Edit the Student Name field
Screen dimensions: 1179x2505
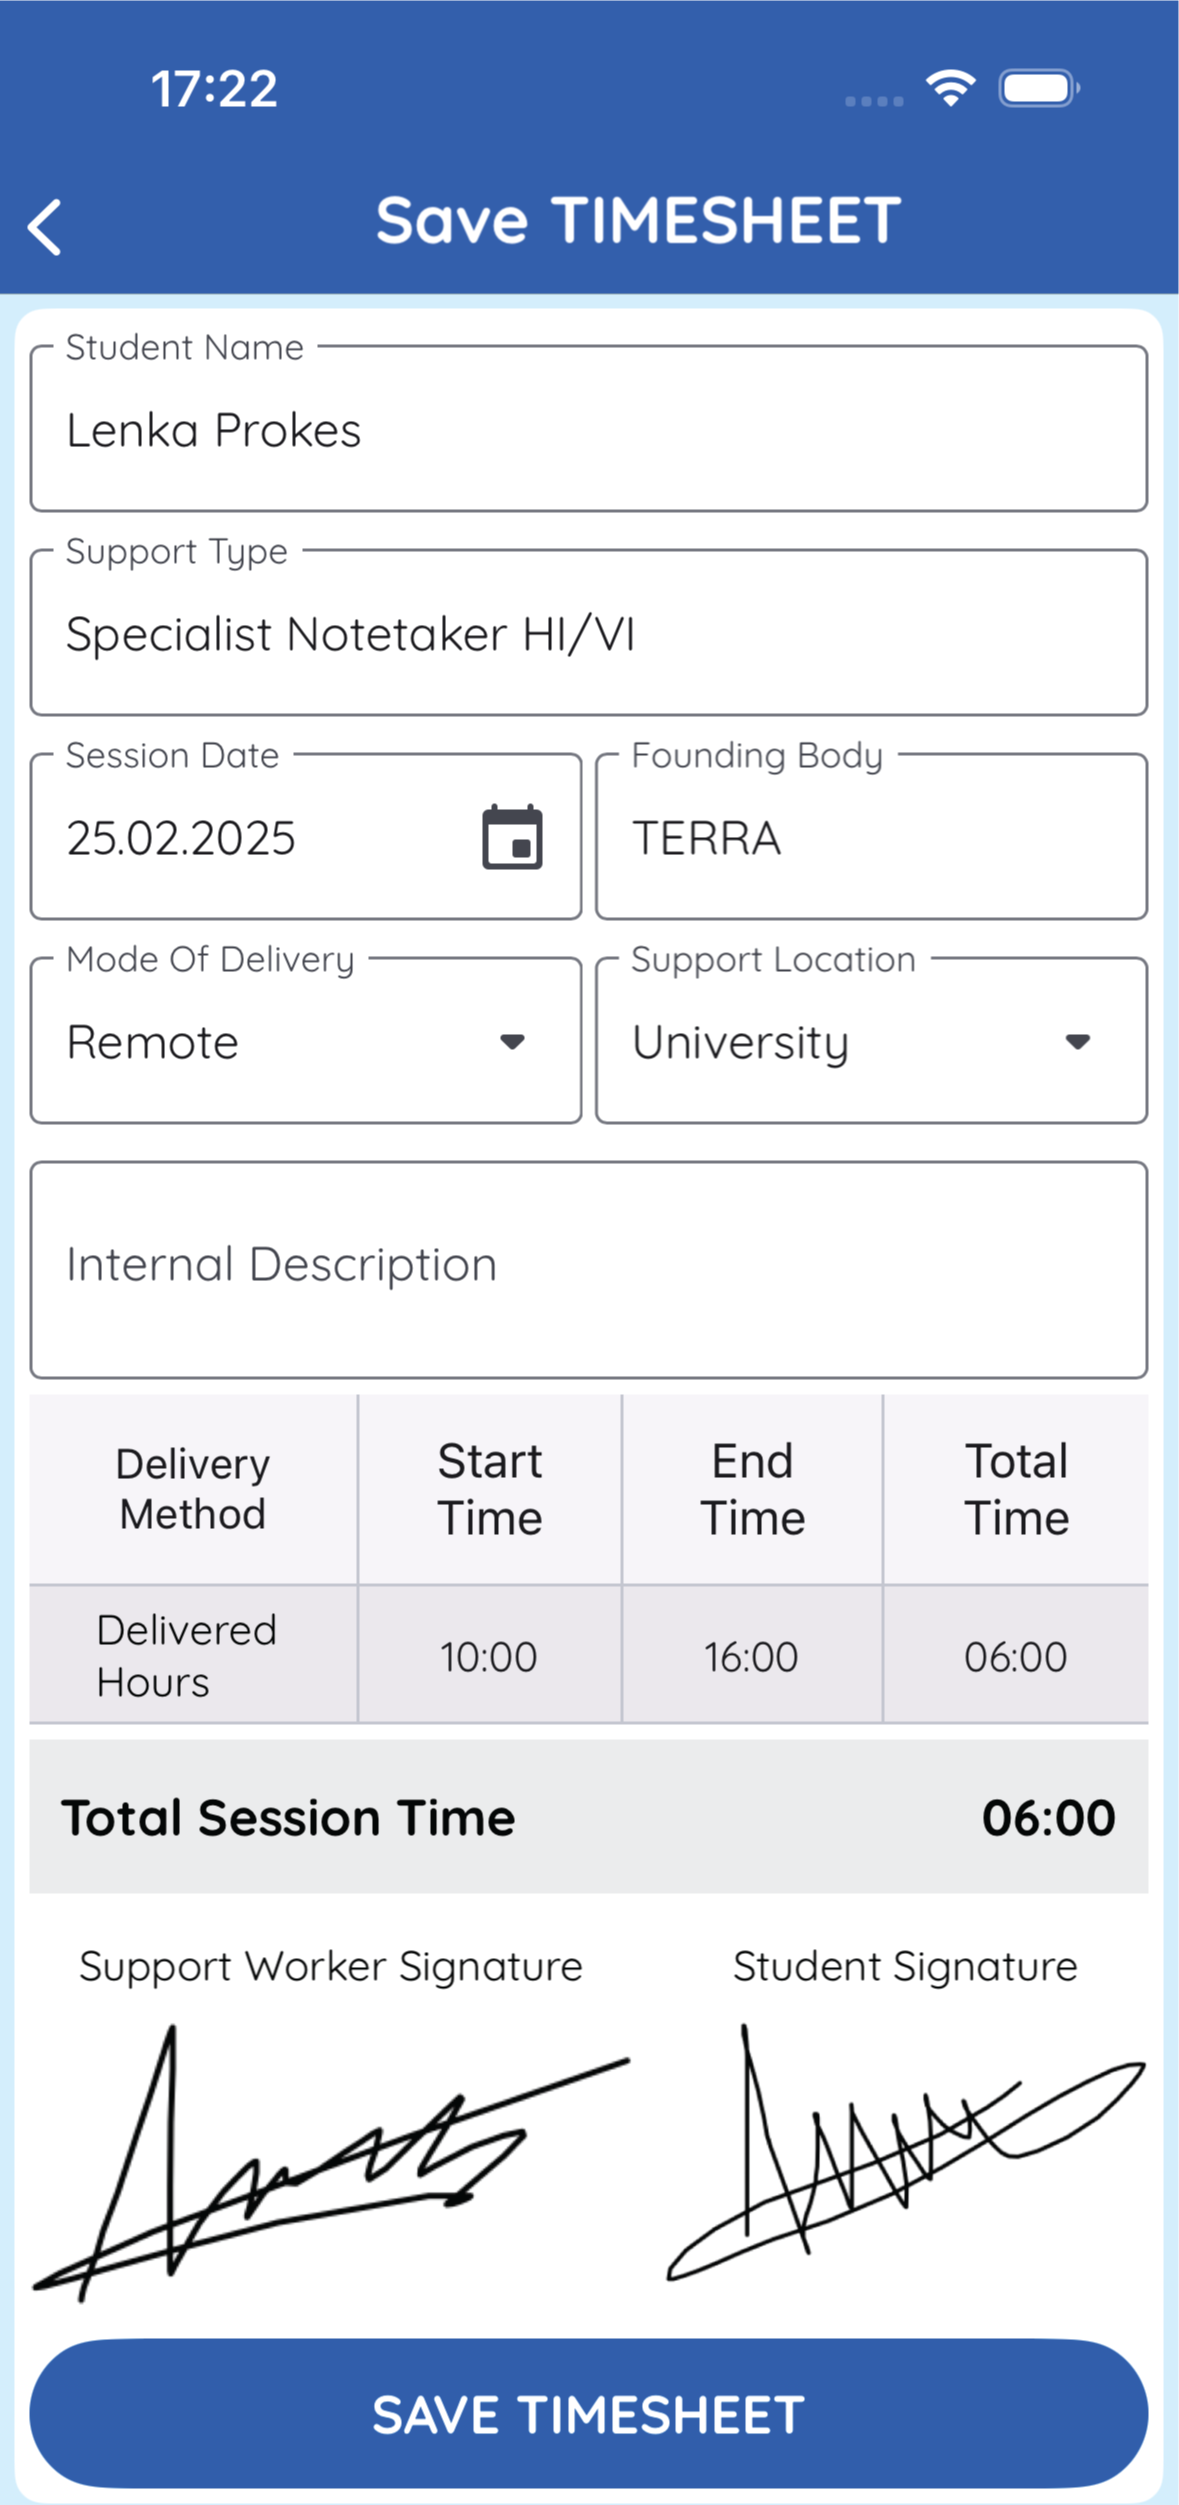click(x=588, y=429)
